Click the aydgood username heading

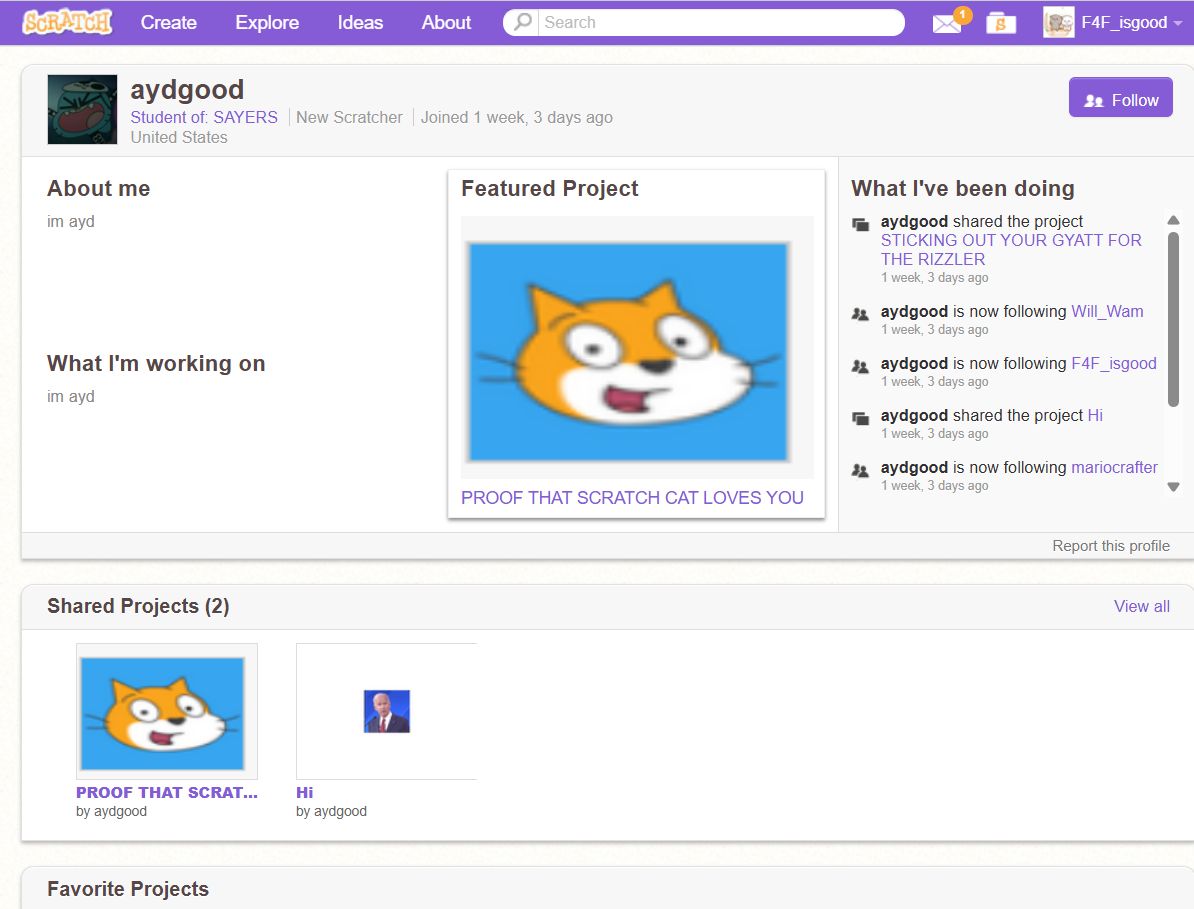point(187,90)
